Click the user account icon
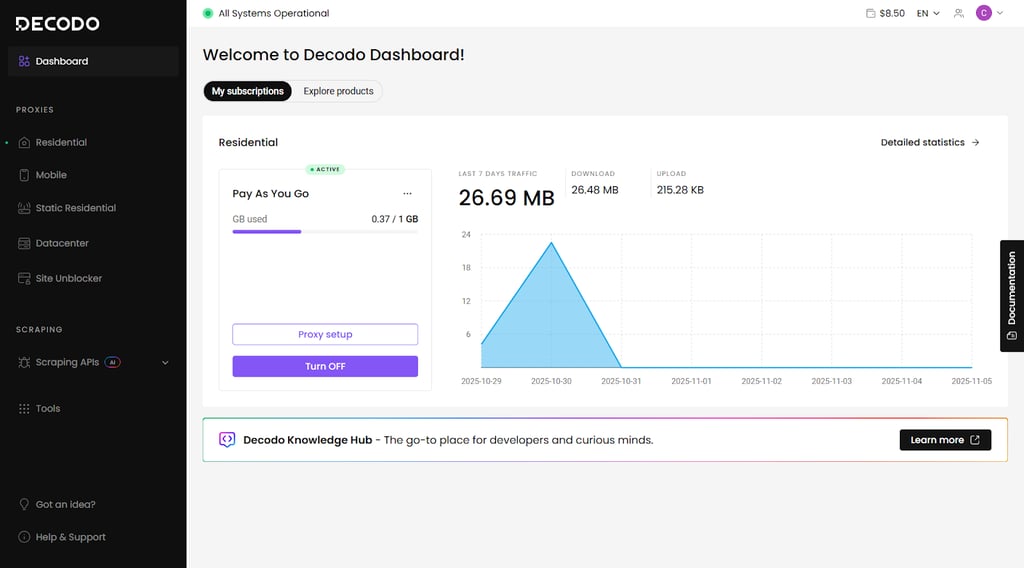 pos(959,13)
